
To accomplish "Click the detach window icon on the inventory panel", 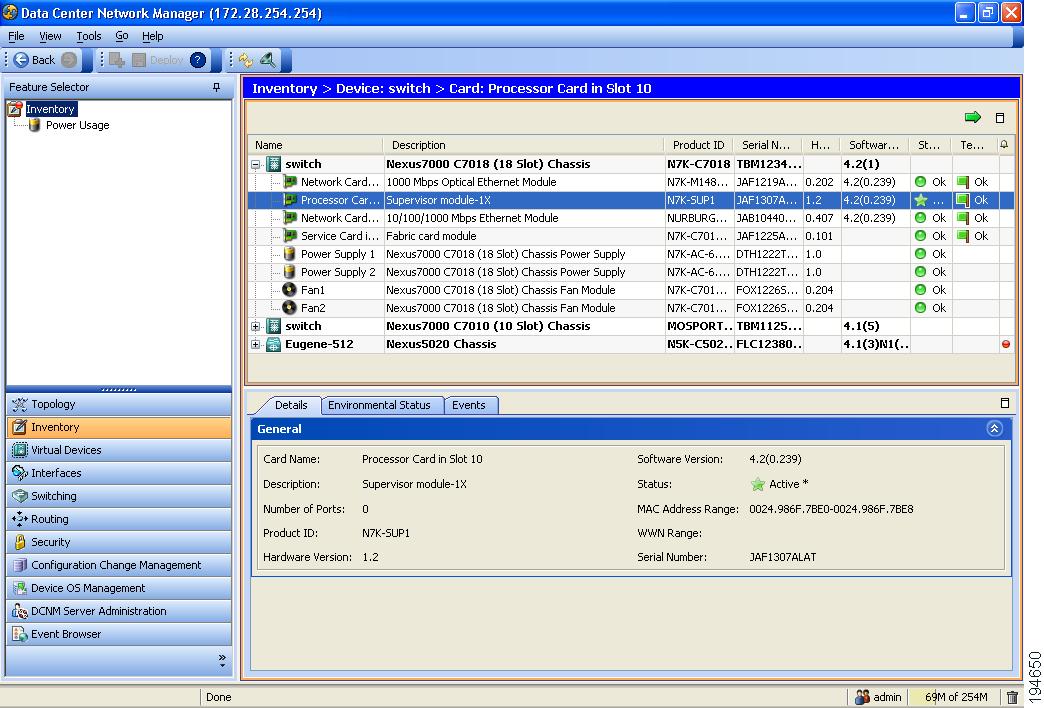I will click(x=1000, y=118).
